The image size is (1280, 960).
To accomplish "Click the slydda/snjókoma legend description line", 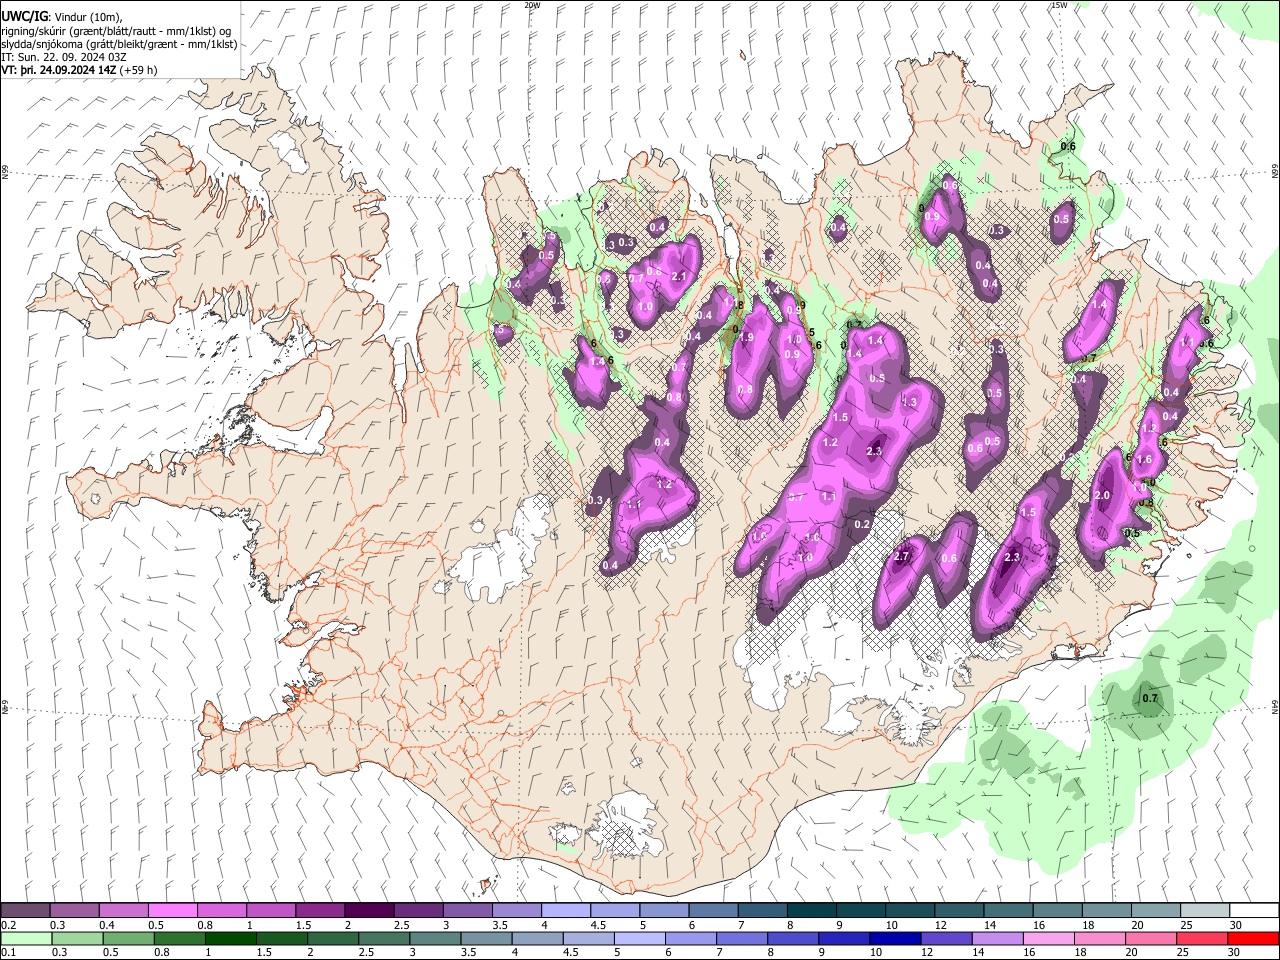I will [119, 44].
